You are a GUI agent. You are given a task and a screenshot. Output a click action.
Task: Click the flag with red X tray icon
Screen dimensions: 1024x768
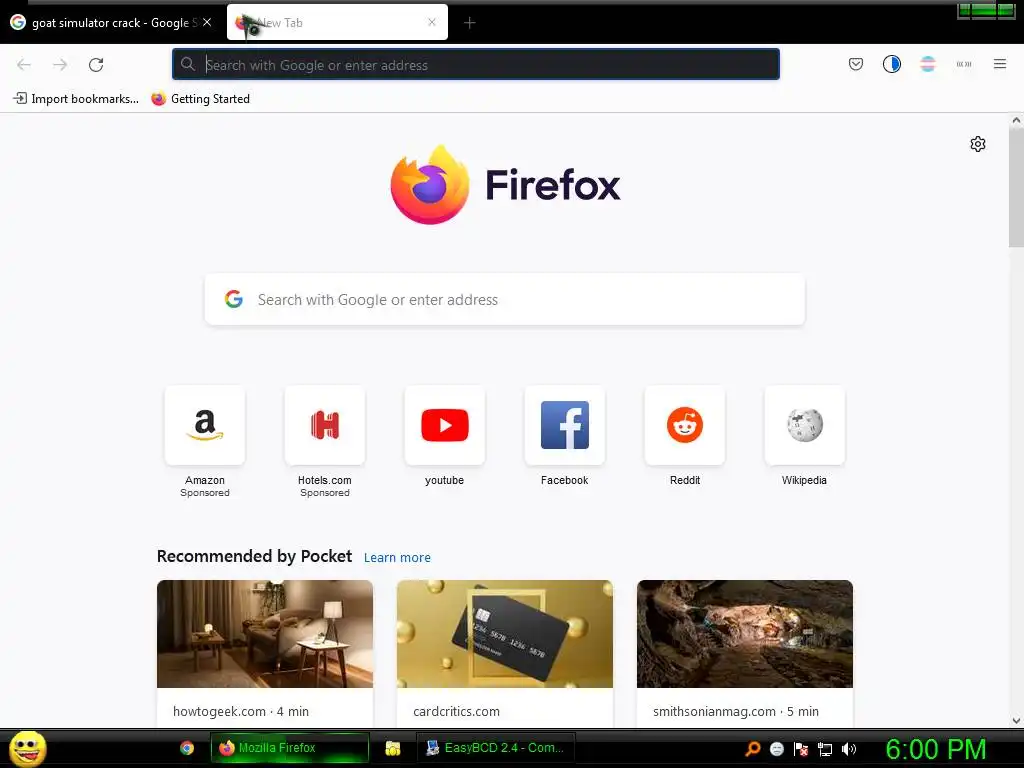801,749
